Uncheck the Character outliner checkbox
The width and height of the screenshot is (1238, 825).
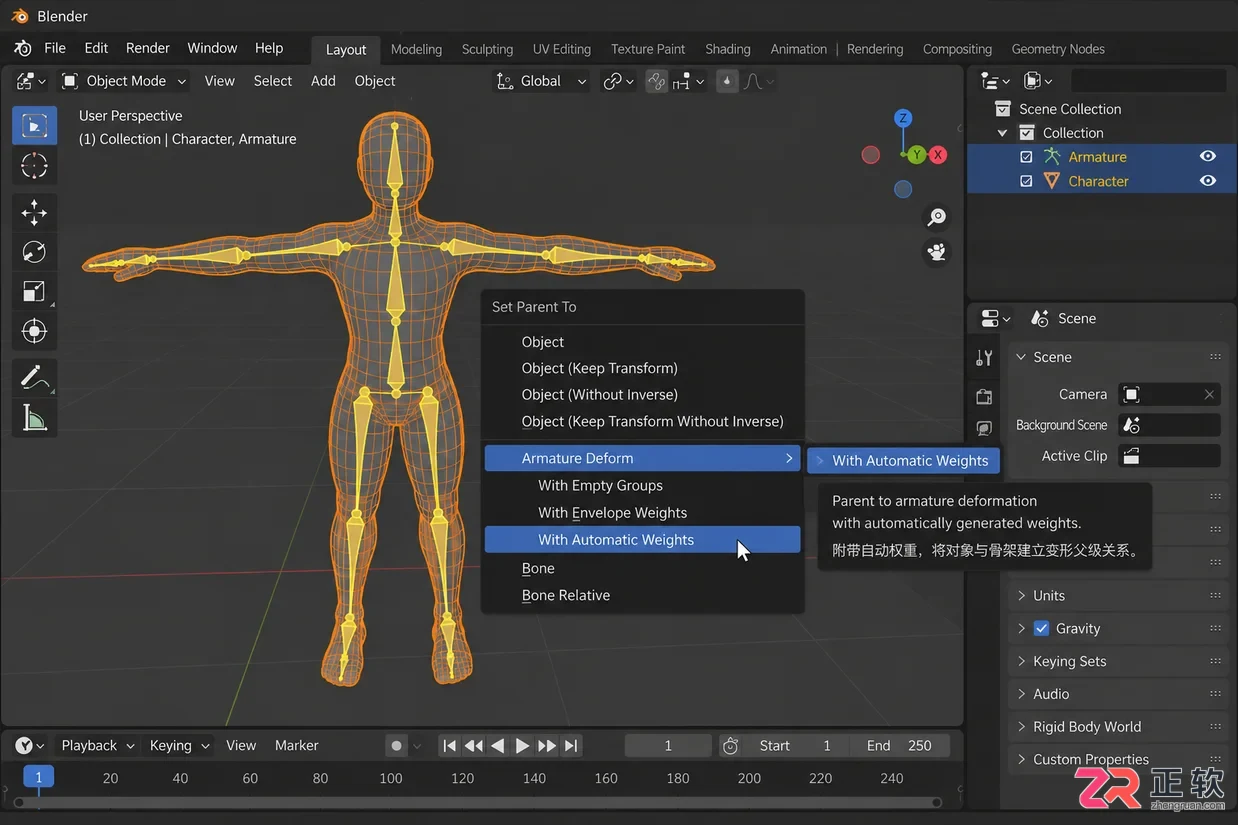click(1026, 181)
